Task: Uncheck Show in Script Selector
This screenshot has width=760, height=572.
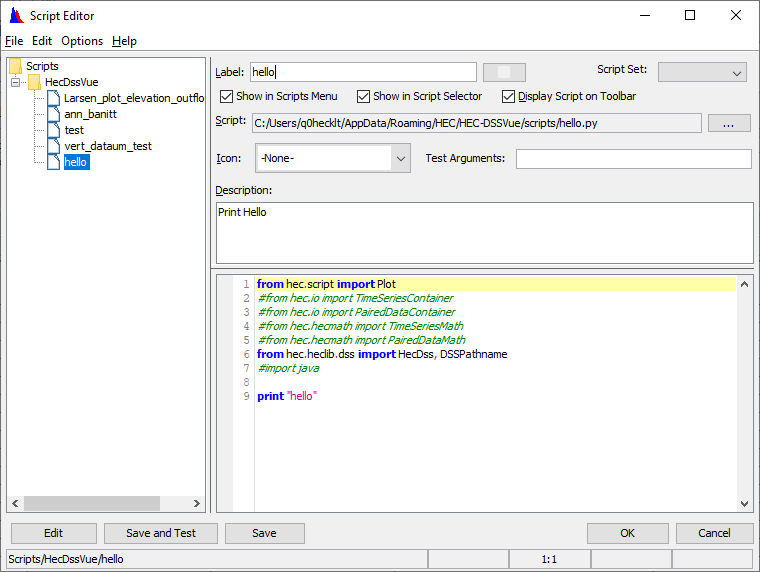Action: pyautogui.click(x=363, y=96)
